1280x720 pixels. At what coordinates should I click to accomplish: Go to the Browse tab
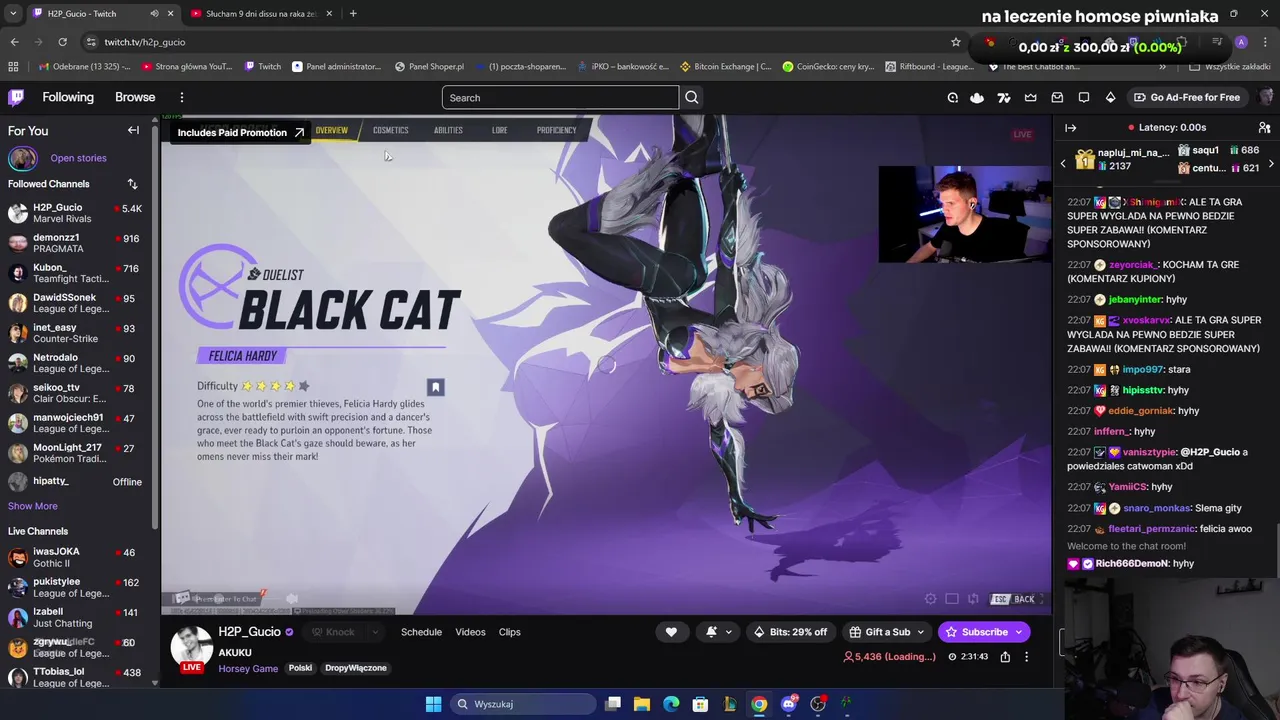coord(135,97)
